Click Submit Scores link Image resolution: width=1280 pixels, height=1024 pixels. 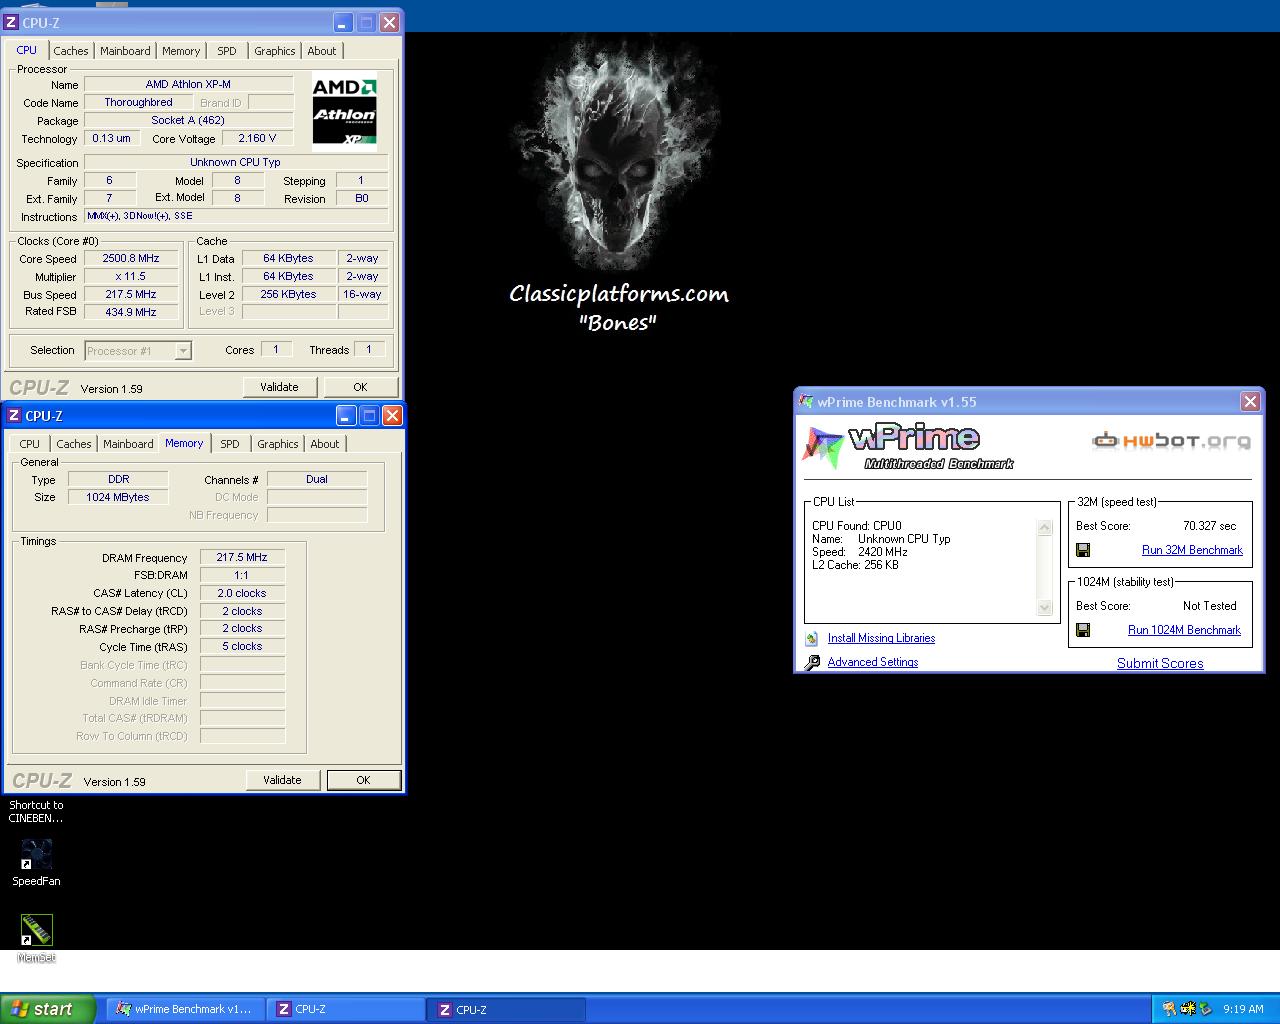(1160, 663)
